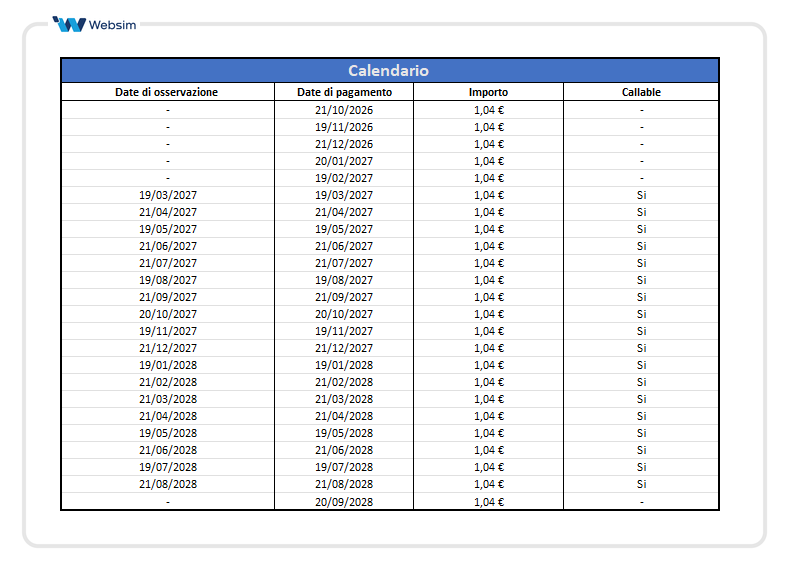This screenshot has width=789, height=570.
Task: Click payment date 21/04/2028 in second column
Action: [x=344, y=417]
